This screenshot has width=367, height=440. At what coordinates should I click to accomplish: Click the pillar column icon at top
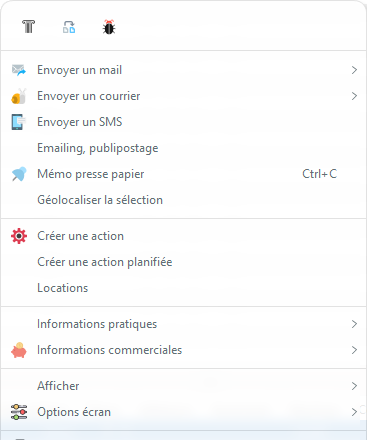tap(29, 27)
